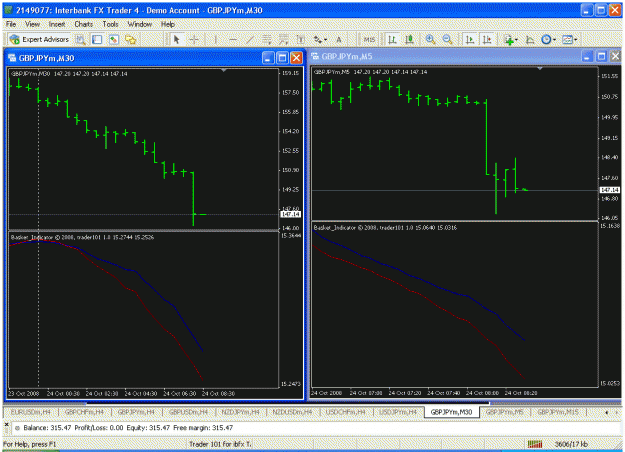
Task: Maximize the GBPJPYm,M30 chart window
Action: 282,58
